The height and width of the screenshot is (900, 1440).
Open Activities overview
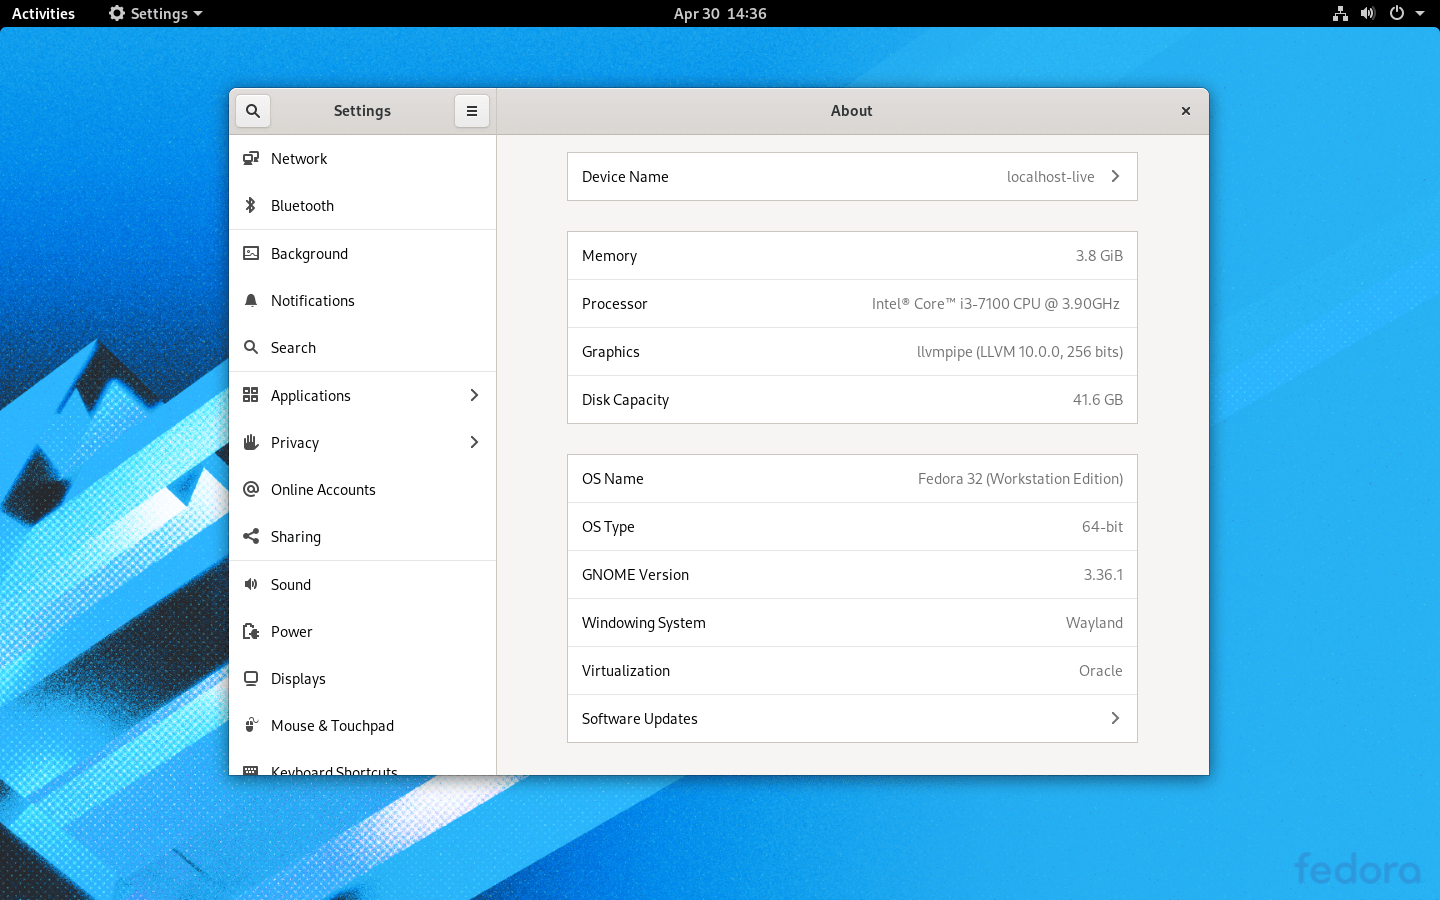pyautogui.click(x=43, y=13)
